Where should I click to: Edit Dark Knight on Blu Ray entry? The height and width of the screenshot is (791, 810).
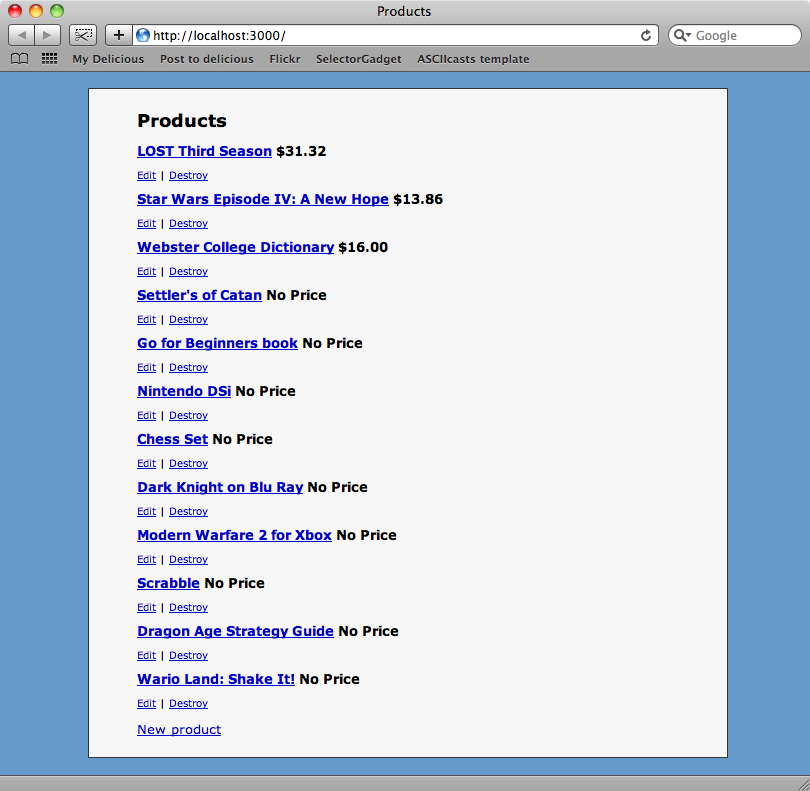[x=147, y=512]
